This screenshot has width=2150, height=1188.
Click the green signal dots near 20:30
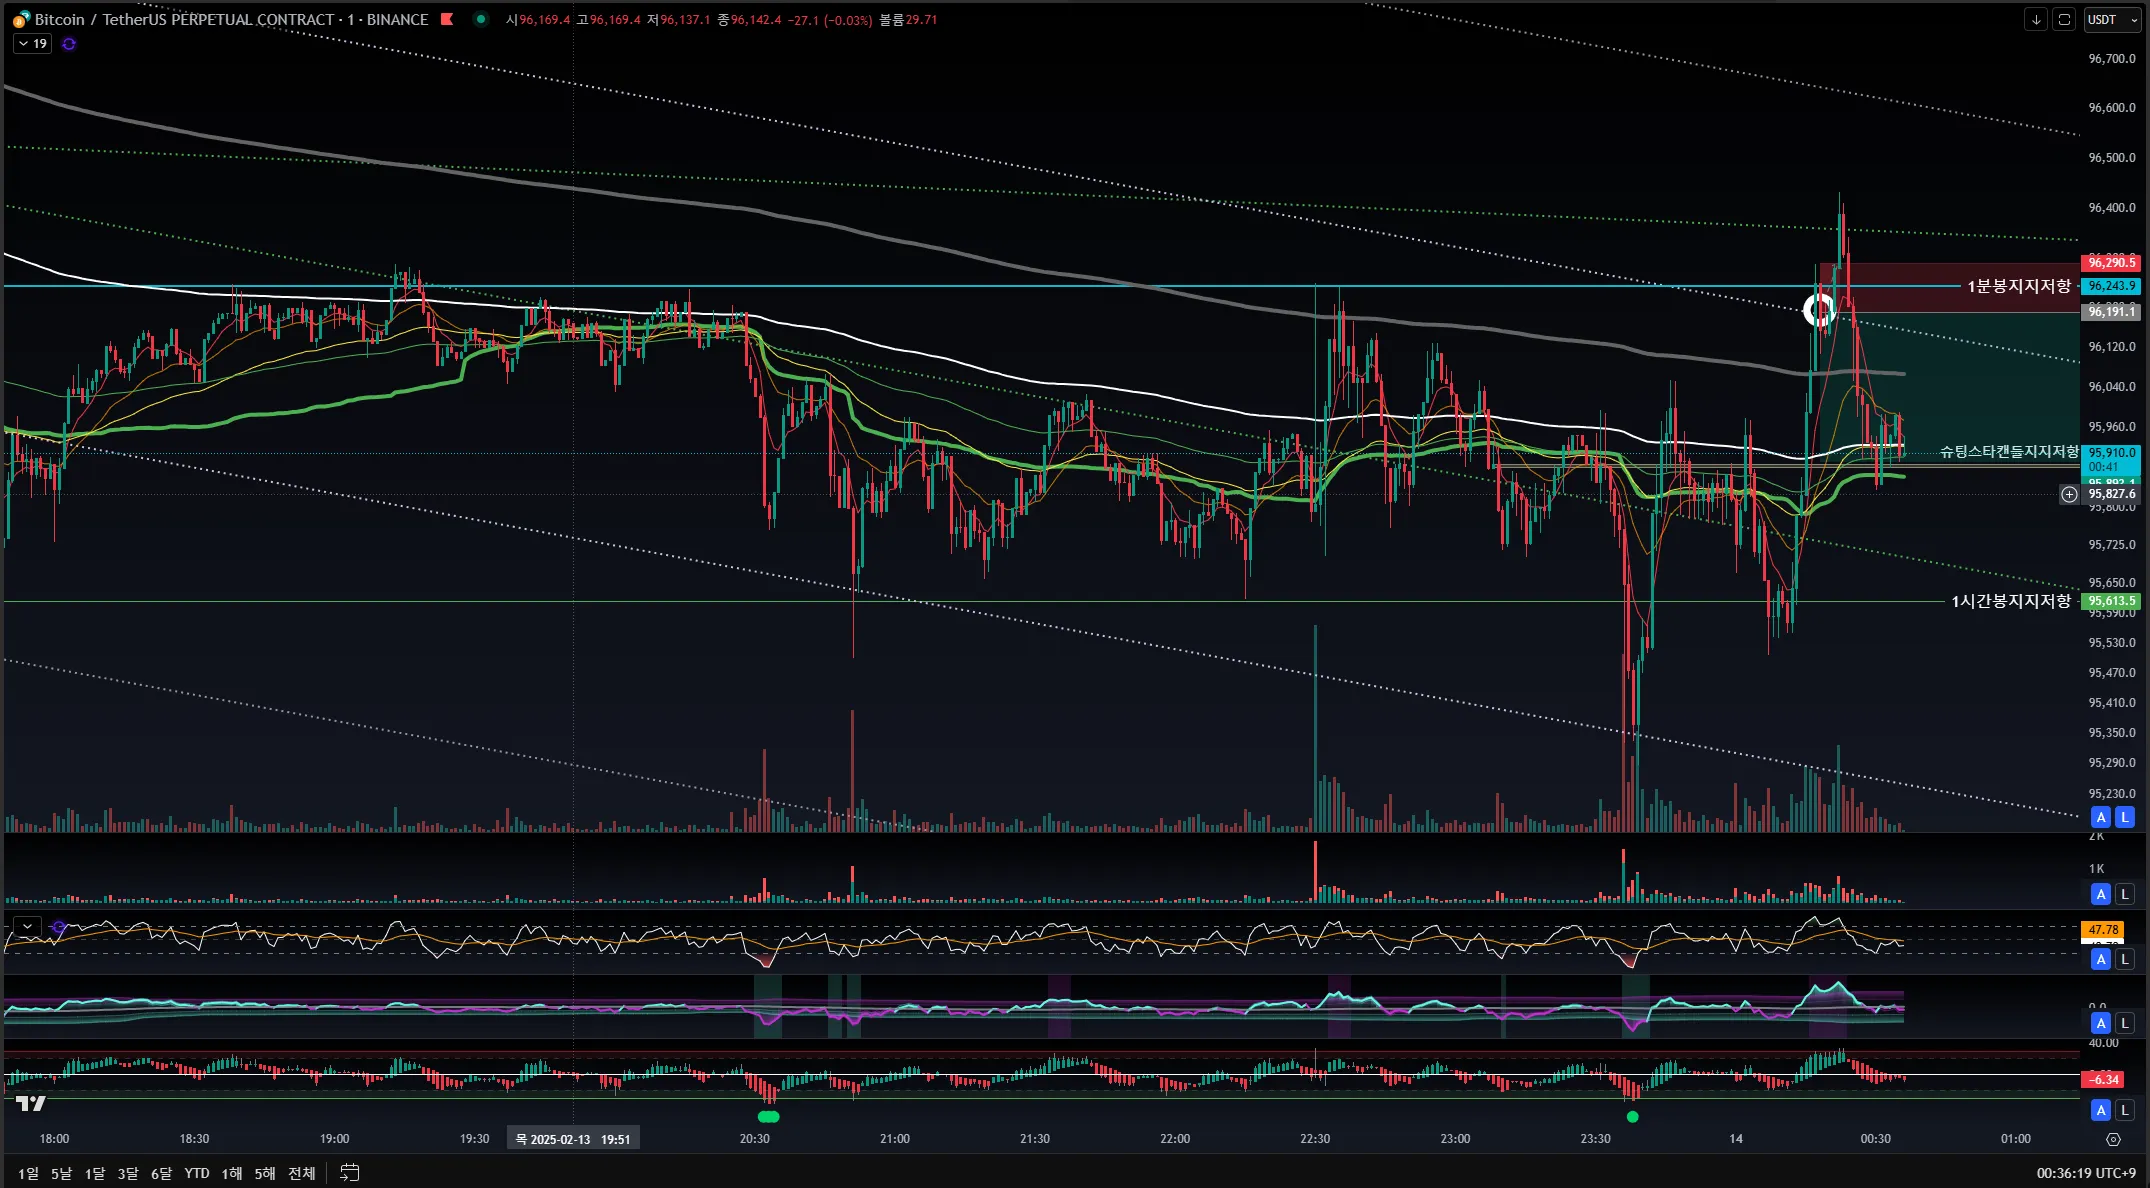[x=769, y=1117]
